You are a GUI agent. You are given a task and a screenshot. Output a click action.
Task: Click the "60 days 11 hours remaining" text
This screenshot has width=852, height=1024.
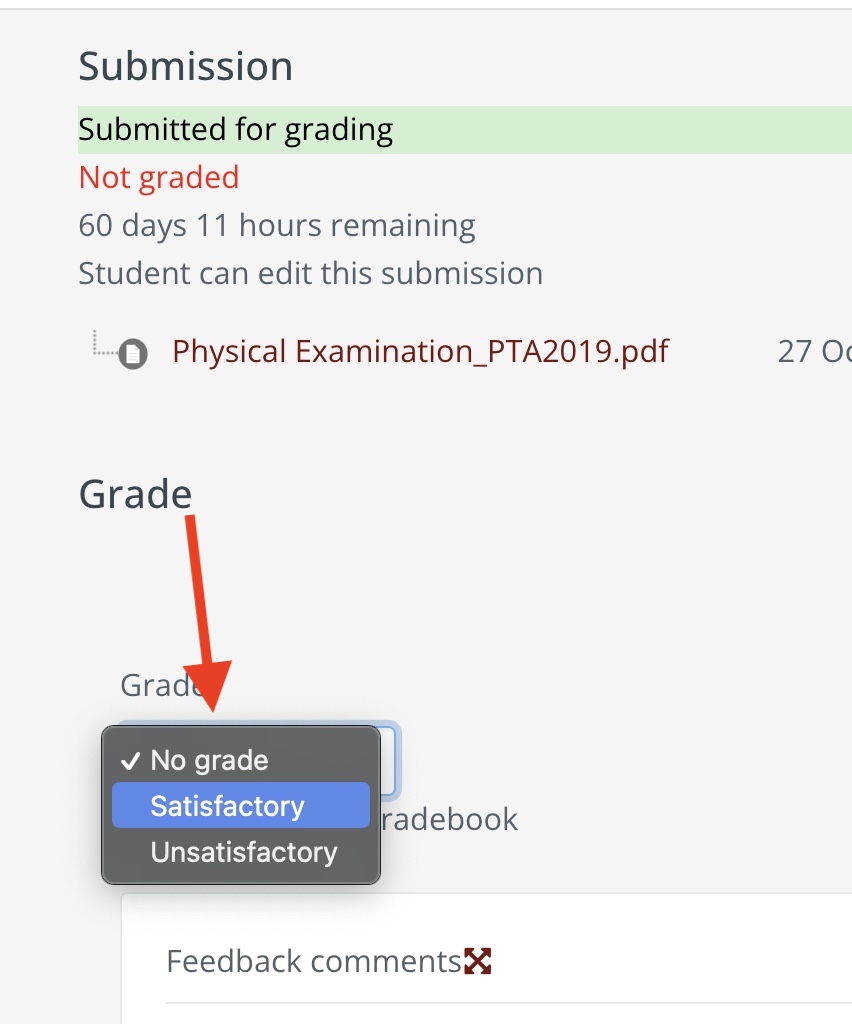(x=277, y=226)
